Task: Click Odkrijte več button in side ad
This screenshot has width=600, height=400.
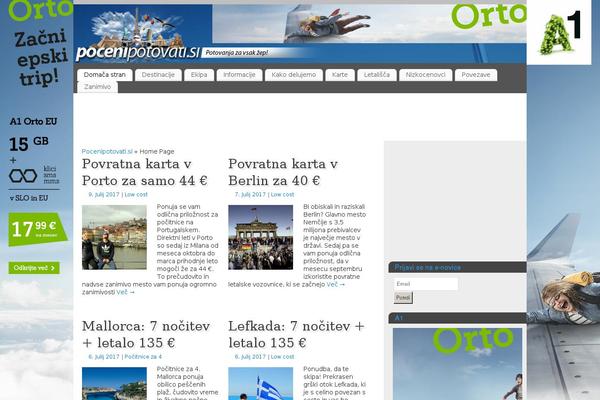Action: point(34,268)
